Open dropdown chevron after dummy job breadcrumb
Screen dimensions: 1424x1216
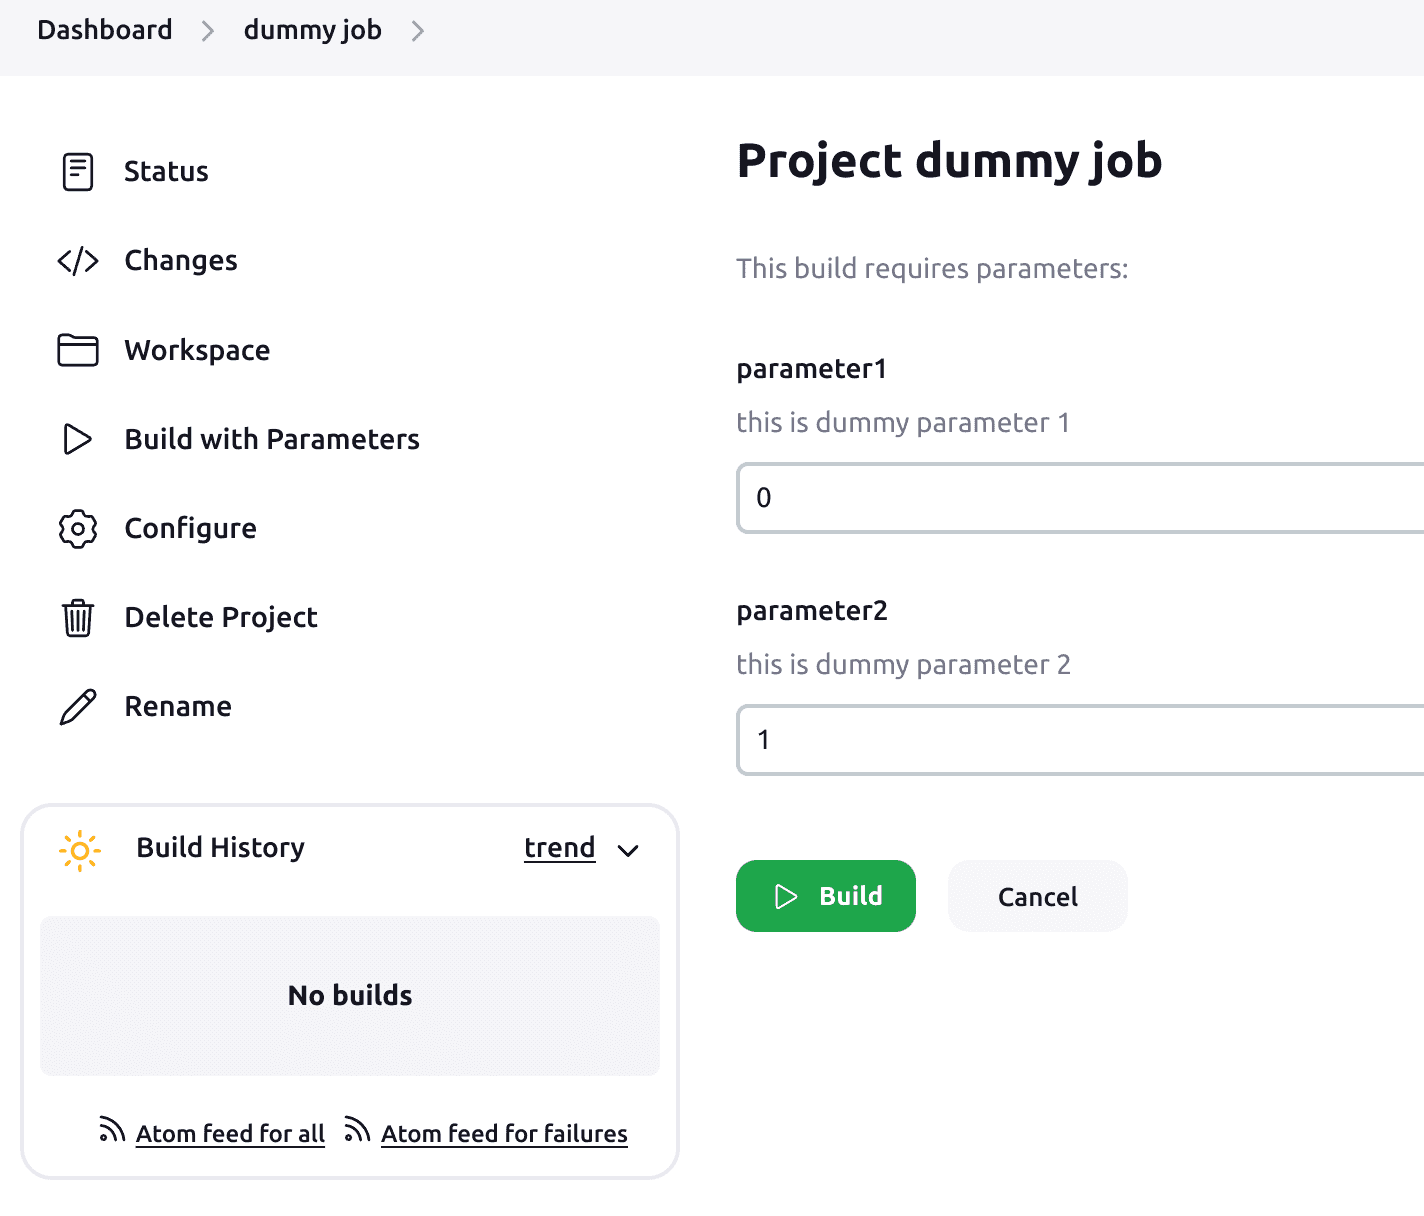point(418,32)
